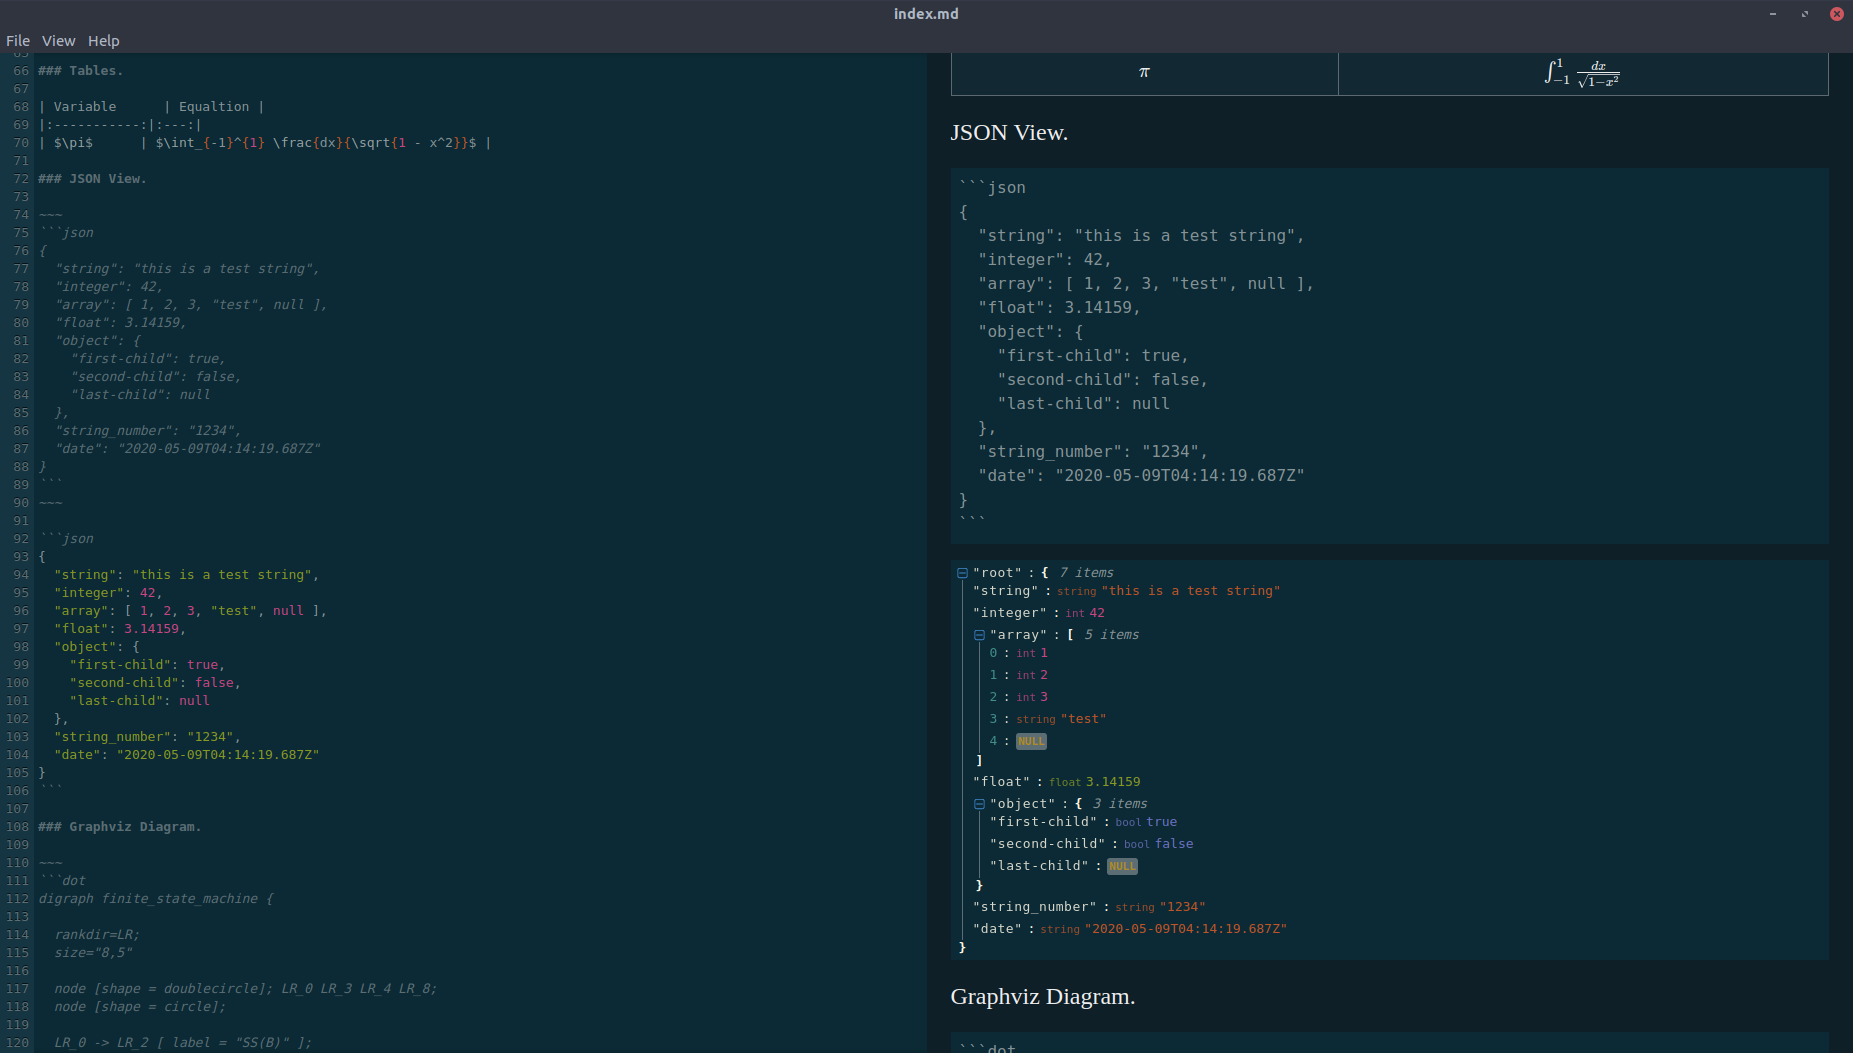Screen dimensions: 1853x1053
Task: Click "this is a test string" tree value
Action: pos(1190,591)
